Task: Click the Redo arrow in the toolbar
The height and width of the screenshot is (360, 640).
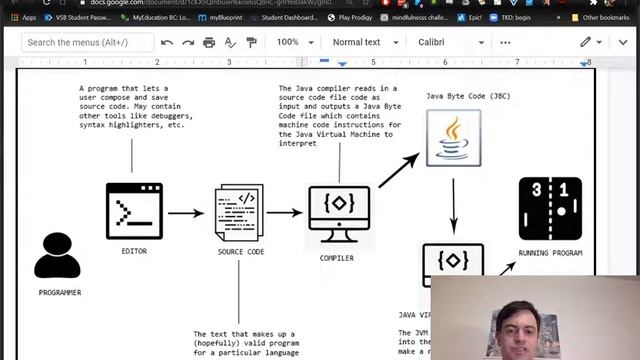Action: (188, 42)
